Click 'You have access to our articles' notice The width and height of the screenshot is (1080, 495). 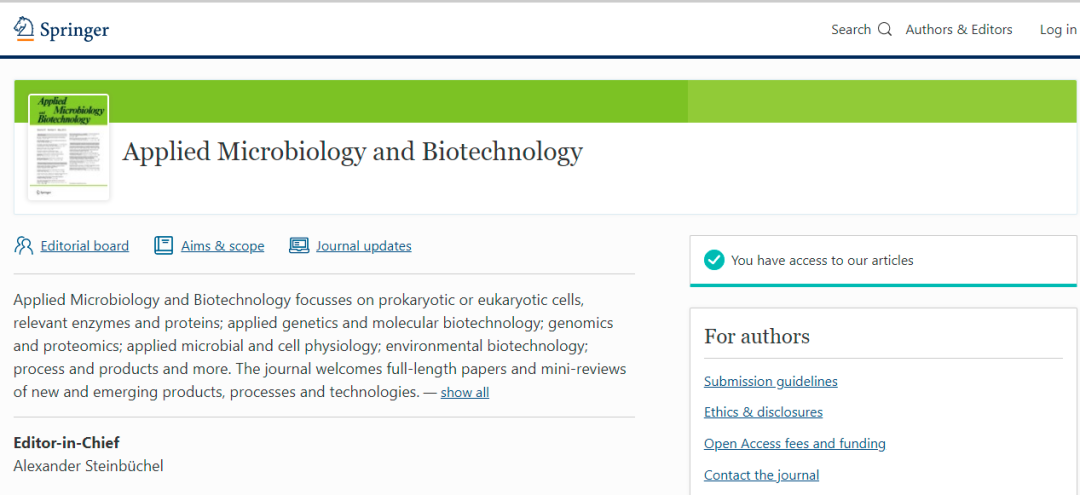click(822, 260)
